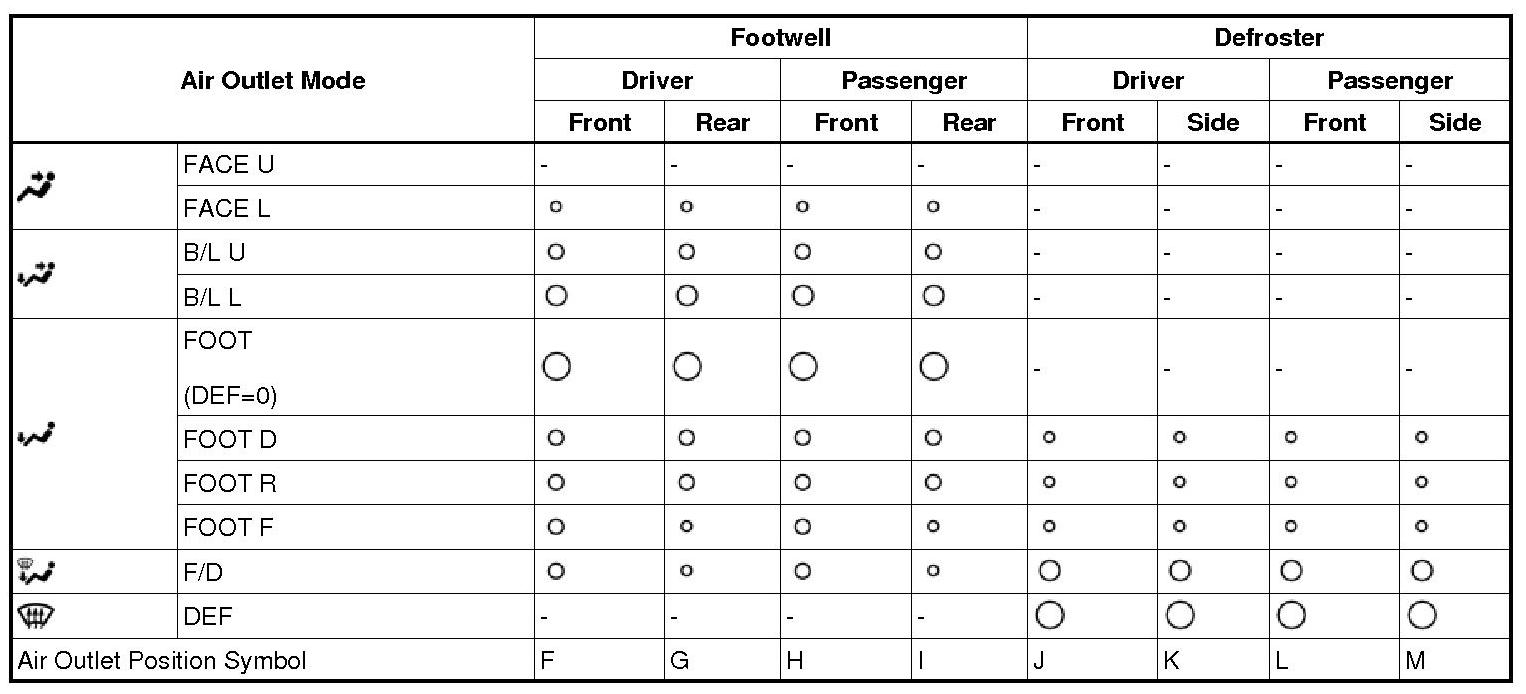Select the Footwell header cell

click(x=780, y=38)
